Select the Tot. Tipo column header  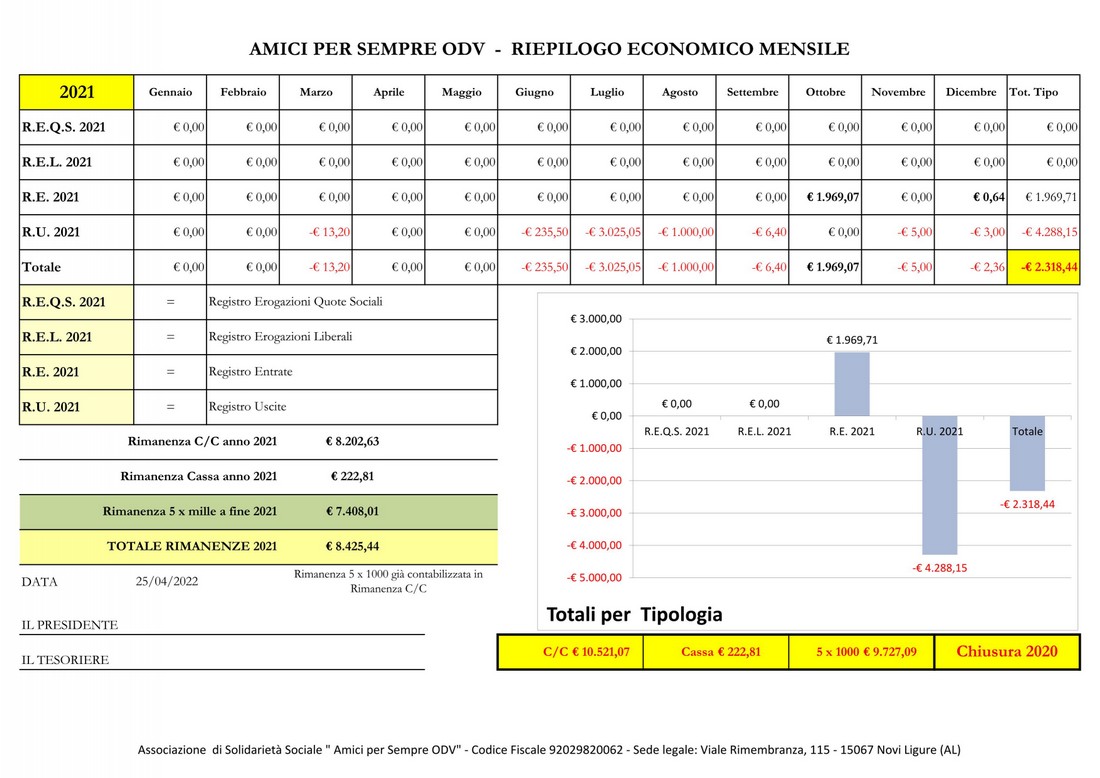pyautogui.click(x=1044, y=92)
